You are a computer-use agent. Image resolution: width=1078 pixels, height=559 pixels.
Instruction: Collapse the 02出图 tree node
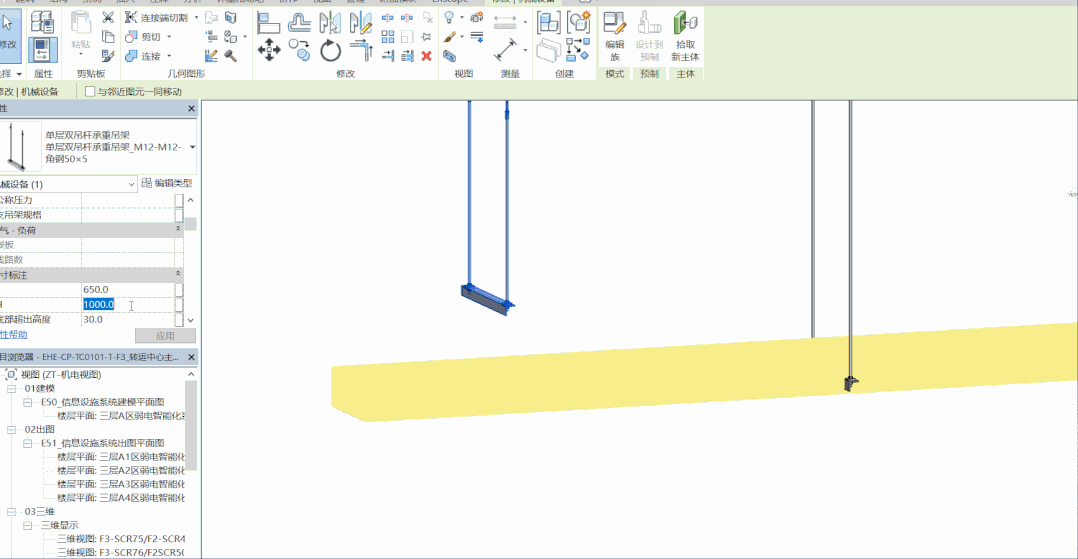tap(12, 430)
